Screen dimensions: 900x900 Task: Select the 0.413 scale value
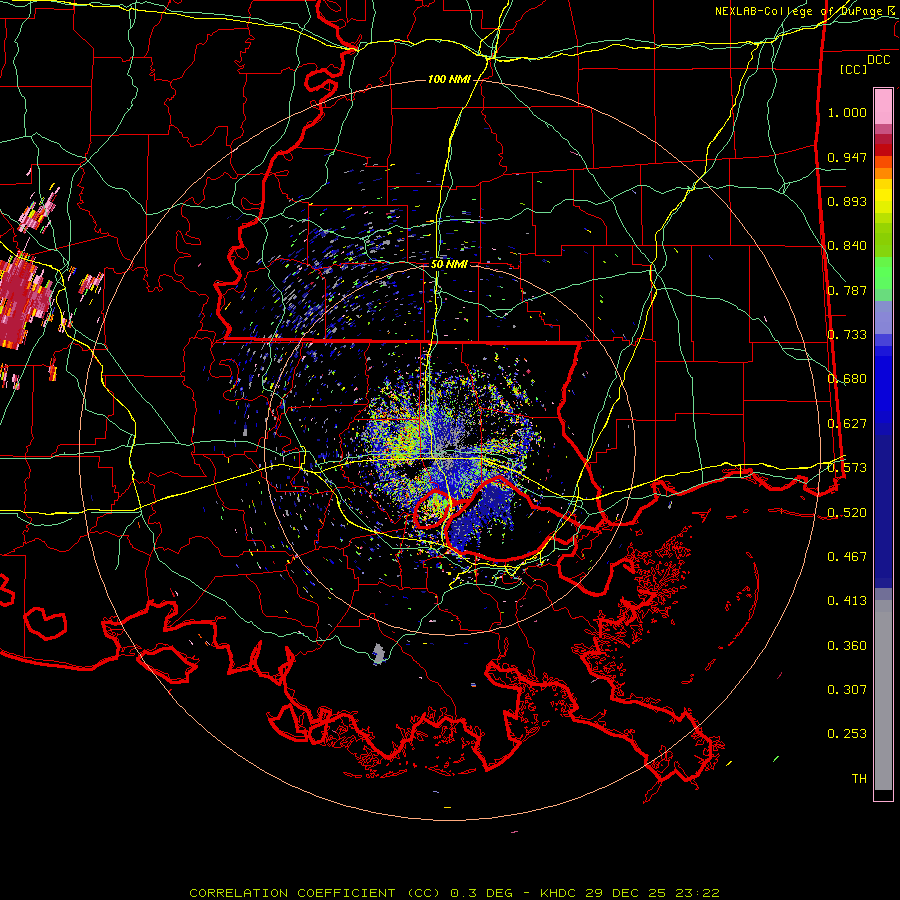847,601
